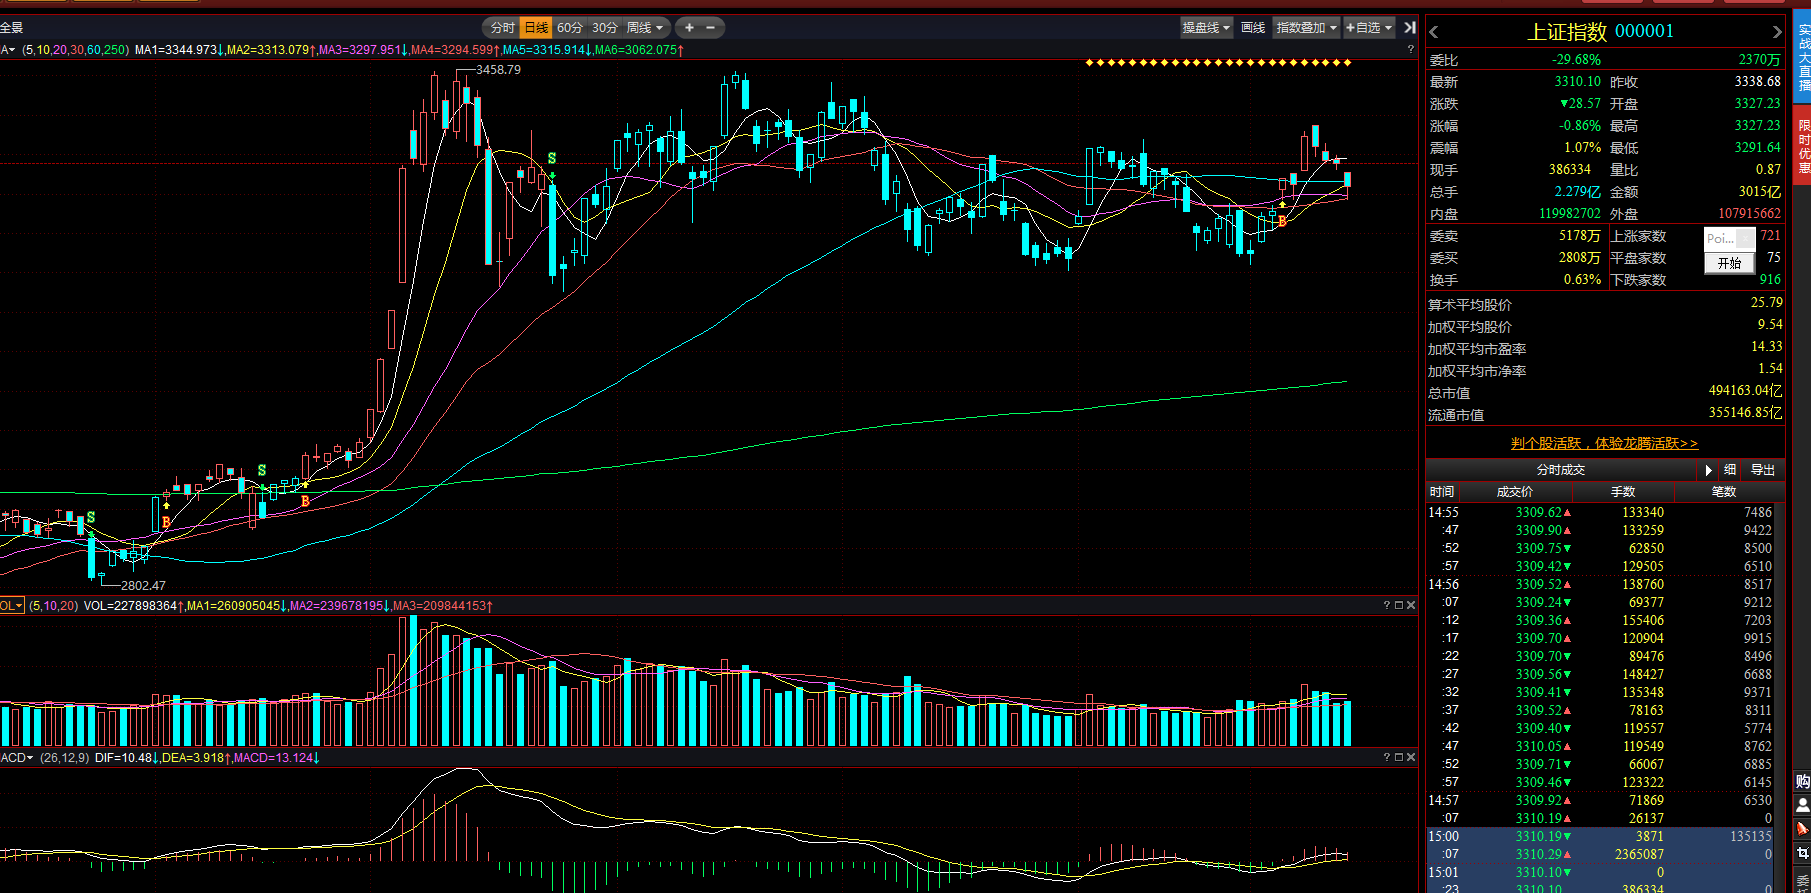
Task: Click the 时间 column header
Action: (1442, 491)
